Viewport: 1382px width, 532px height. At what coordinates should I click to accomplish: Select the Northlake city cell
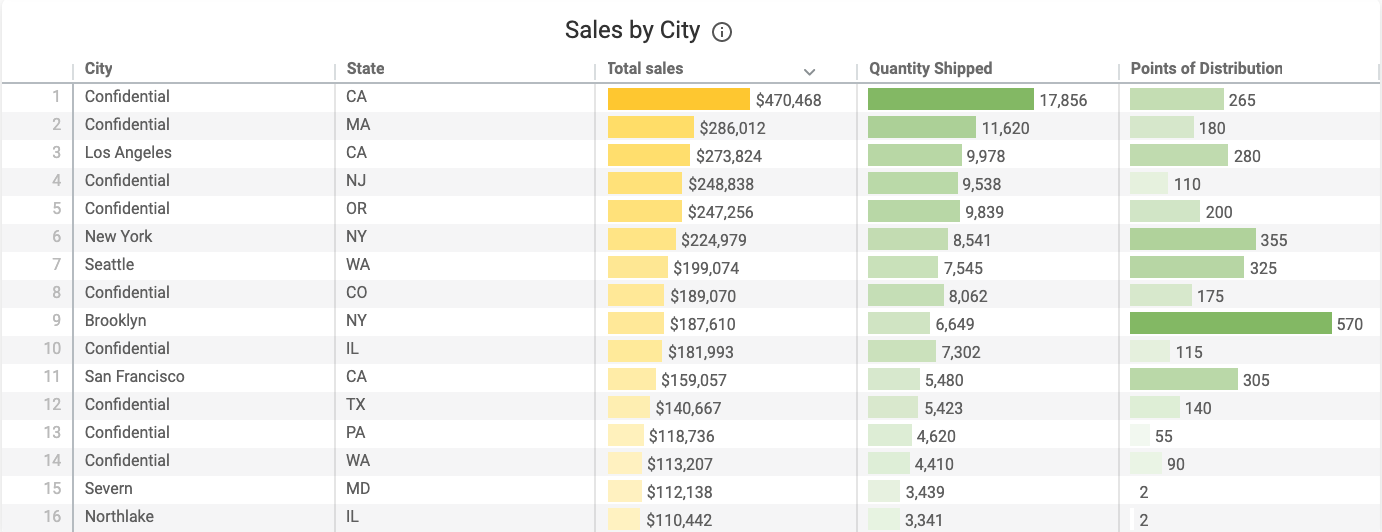coord(120,517)
